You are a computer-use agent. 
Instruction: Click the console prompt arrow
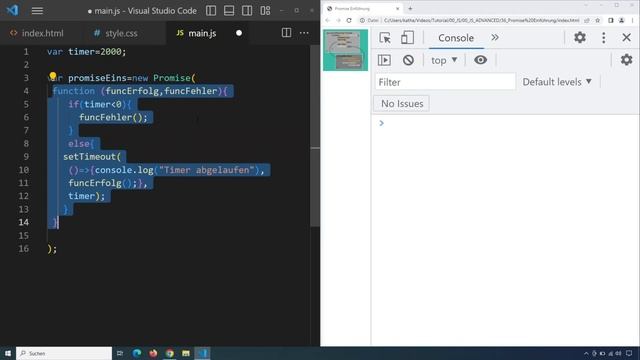click(x=381, y=123)
